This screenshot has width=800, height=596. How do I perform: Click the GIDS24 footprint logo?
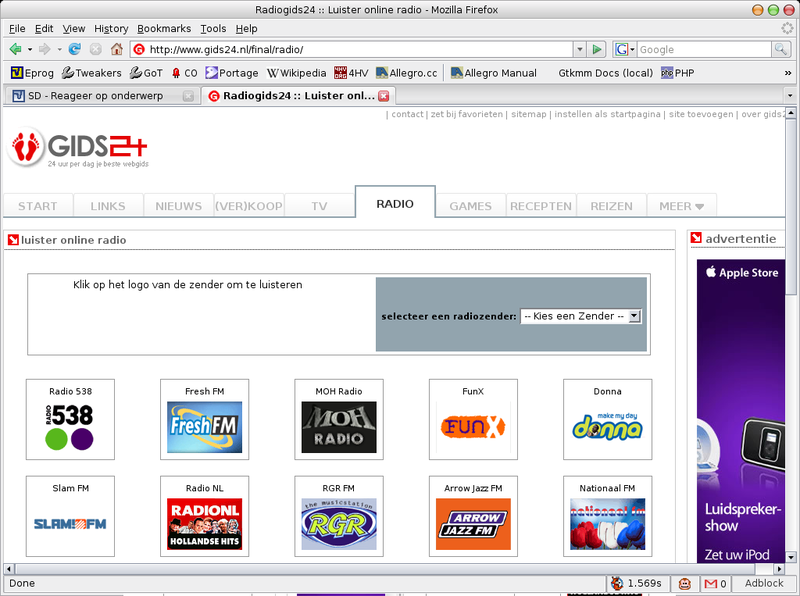[x=78, y=147]
